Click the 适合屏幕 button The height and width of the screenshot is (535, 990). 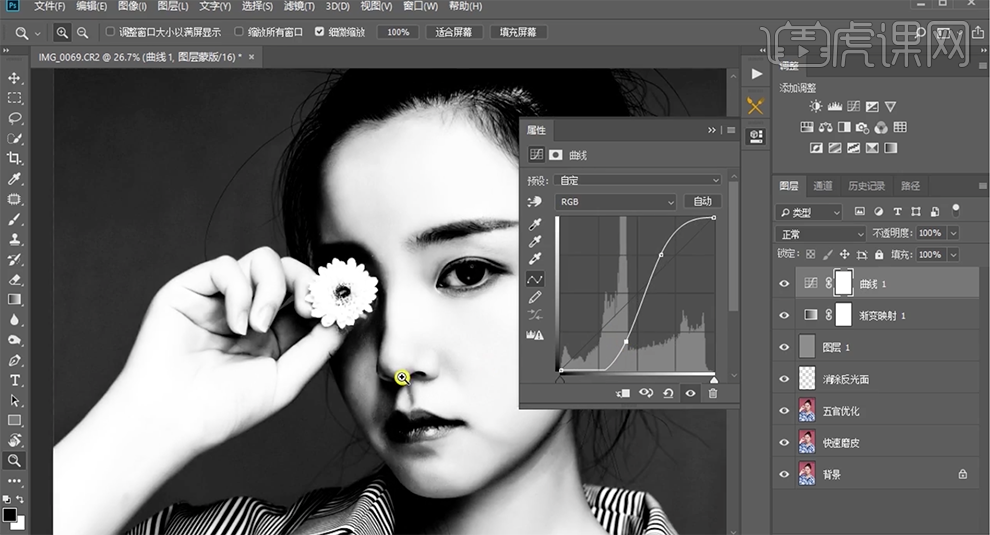click(x=453, y=32)
